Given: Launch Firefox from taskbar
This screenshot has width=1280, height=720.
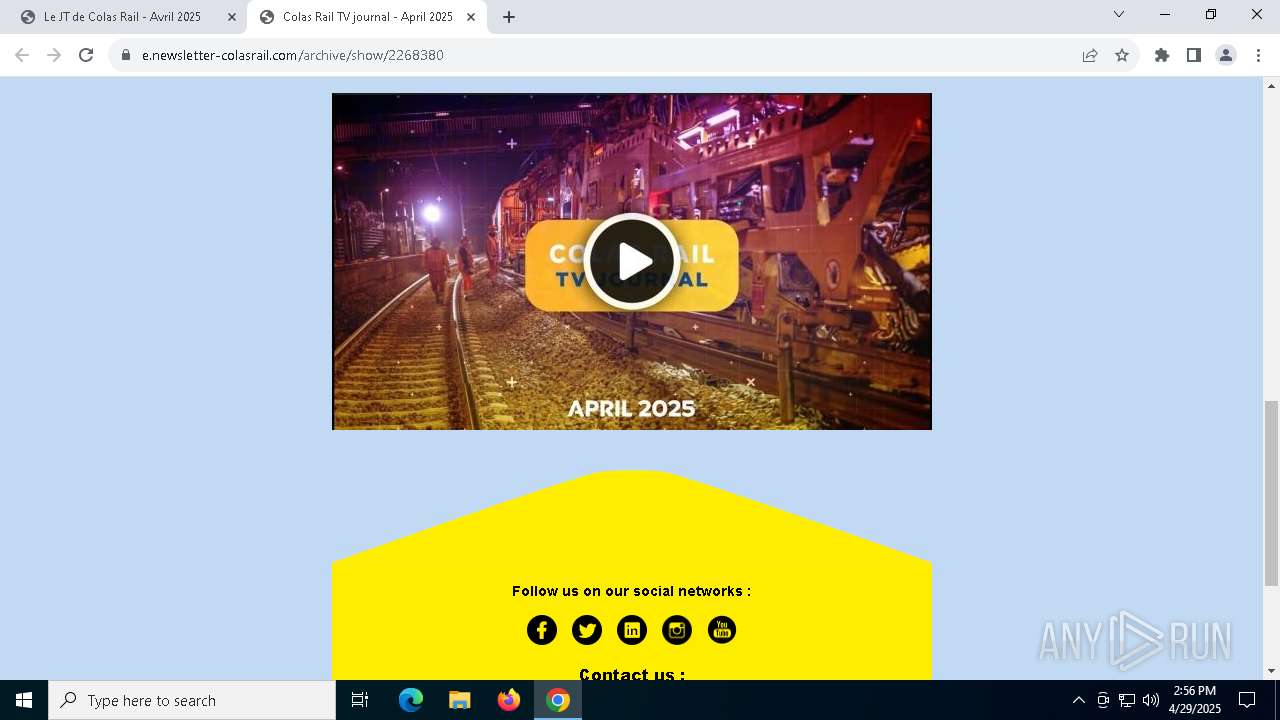Looking at the screenshot, I should pos(509,700).
